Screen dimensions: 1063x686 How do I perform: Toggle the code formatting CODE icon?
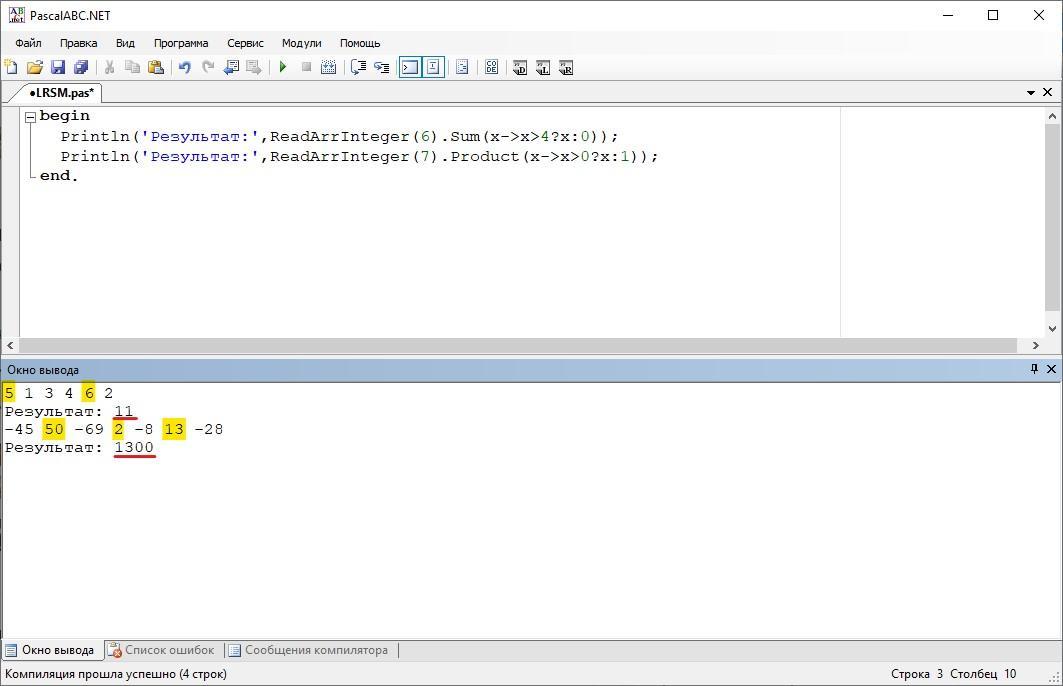pos(491,67)
